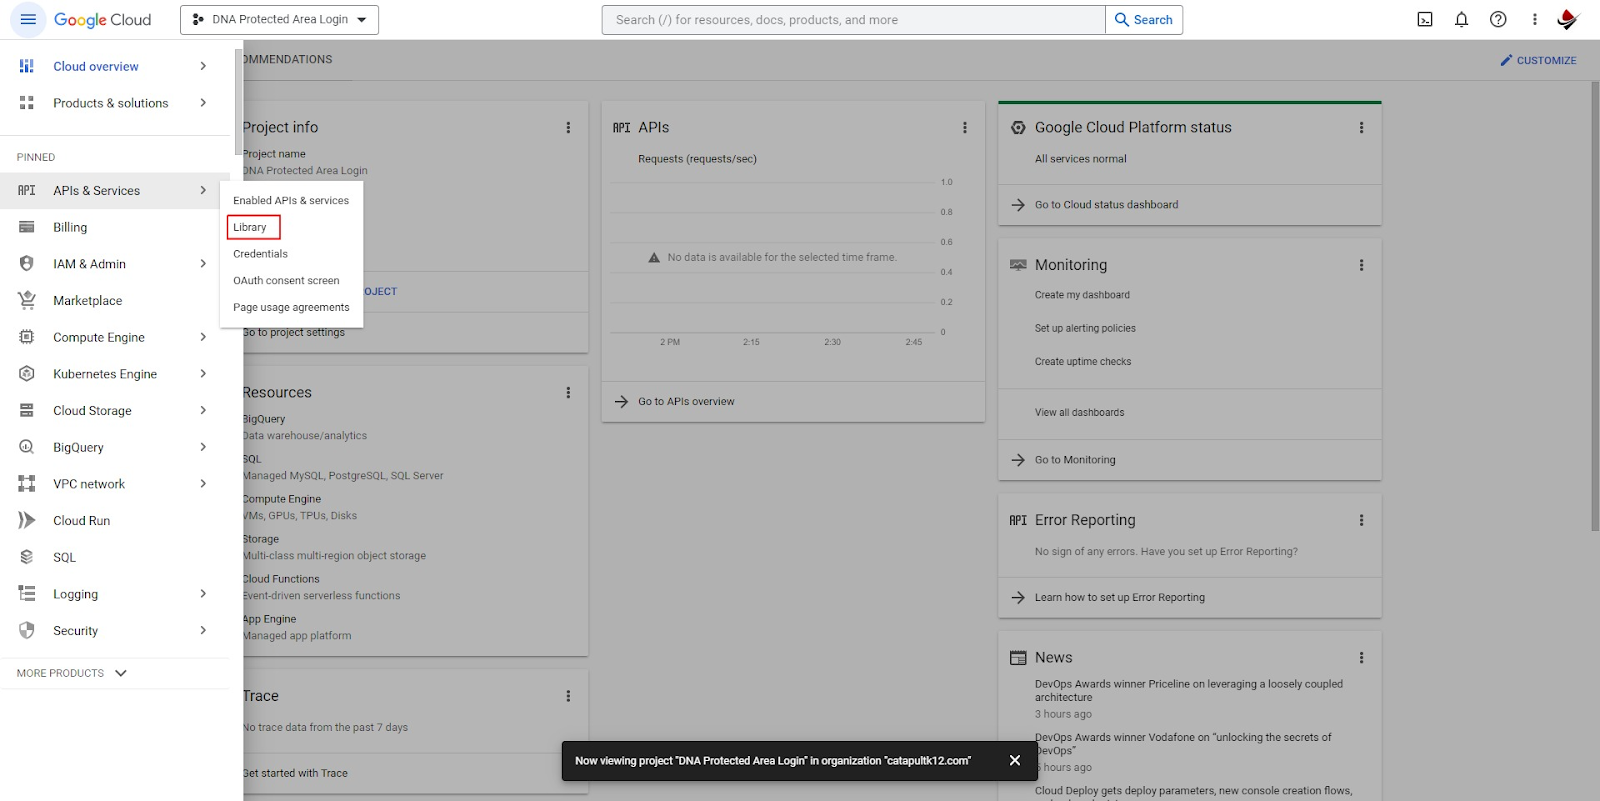Select Enabled APIs & services submenu item
This screenshot has height=801, width=1600.
pos(291,201)
